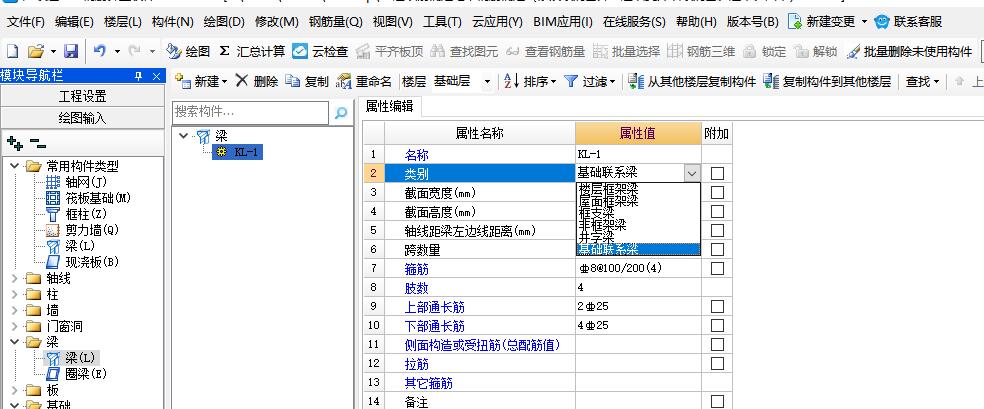Click the expand-all plus icon in navigator

tap(14, 144)
